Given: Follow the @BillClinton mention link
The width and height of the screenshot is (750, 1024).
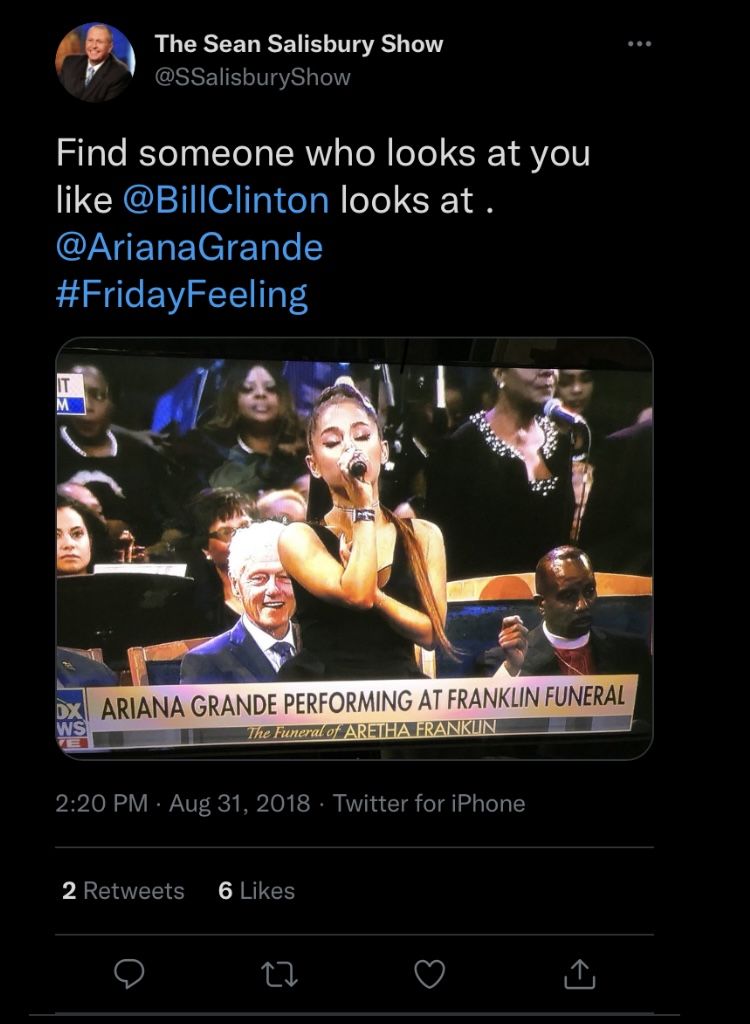Looking at the screenshot, I should pyautogui.click(x=226, y=200).
